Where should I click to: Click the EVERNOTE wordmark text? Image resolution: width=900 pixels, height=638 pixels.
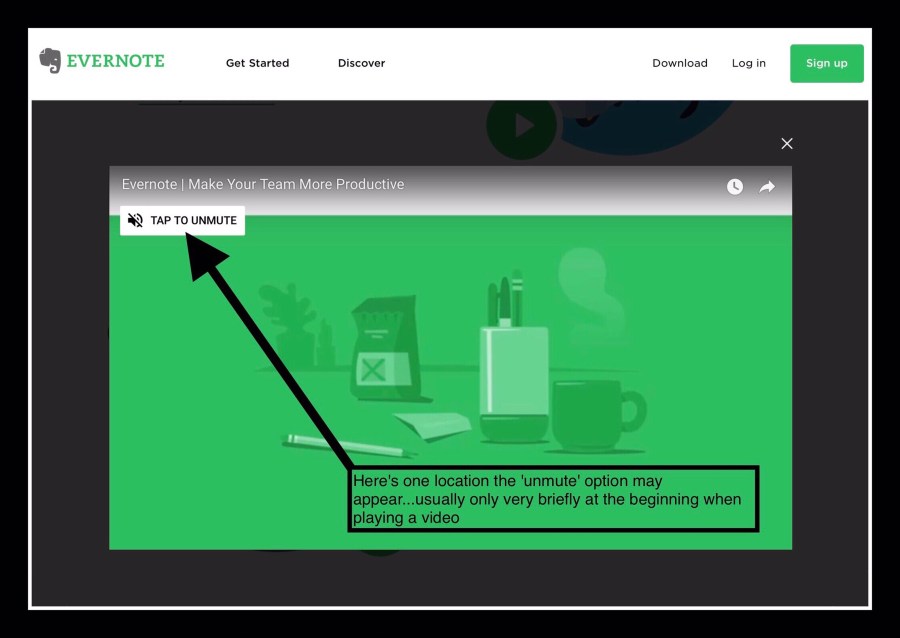tap(115, 62)
